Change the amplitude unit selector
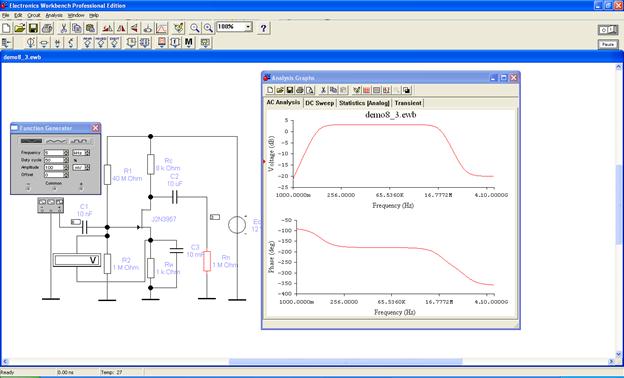The width and height of the screenshot is (624, 378). 81,168
